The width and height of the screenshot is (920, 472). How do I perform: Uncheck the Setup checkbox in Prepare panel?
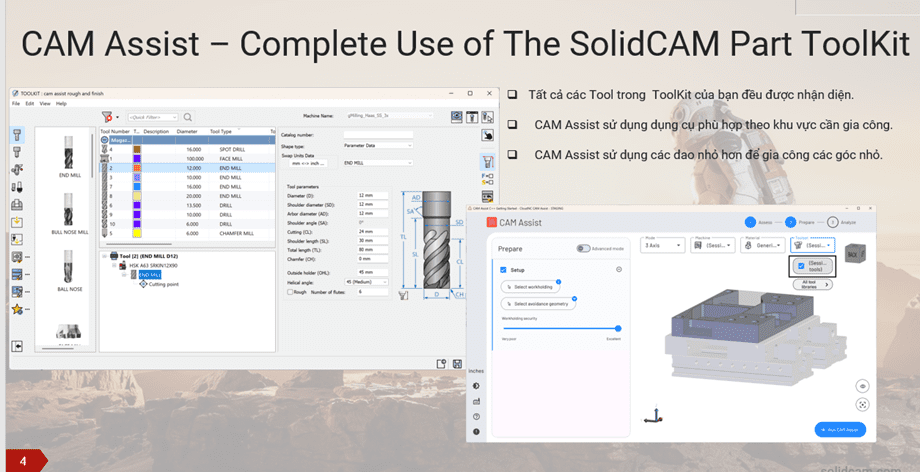click(x=503, y=270)
